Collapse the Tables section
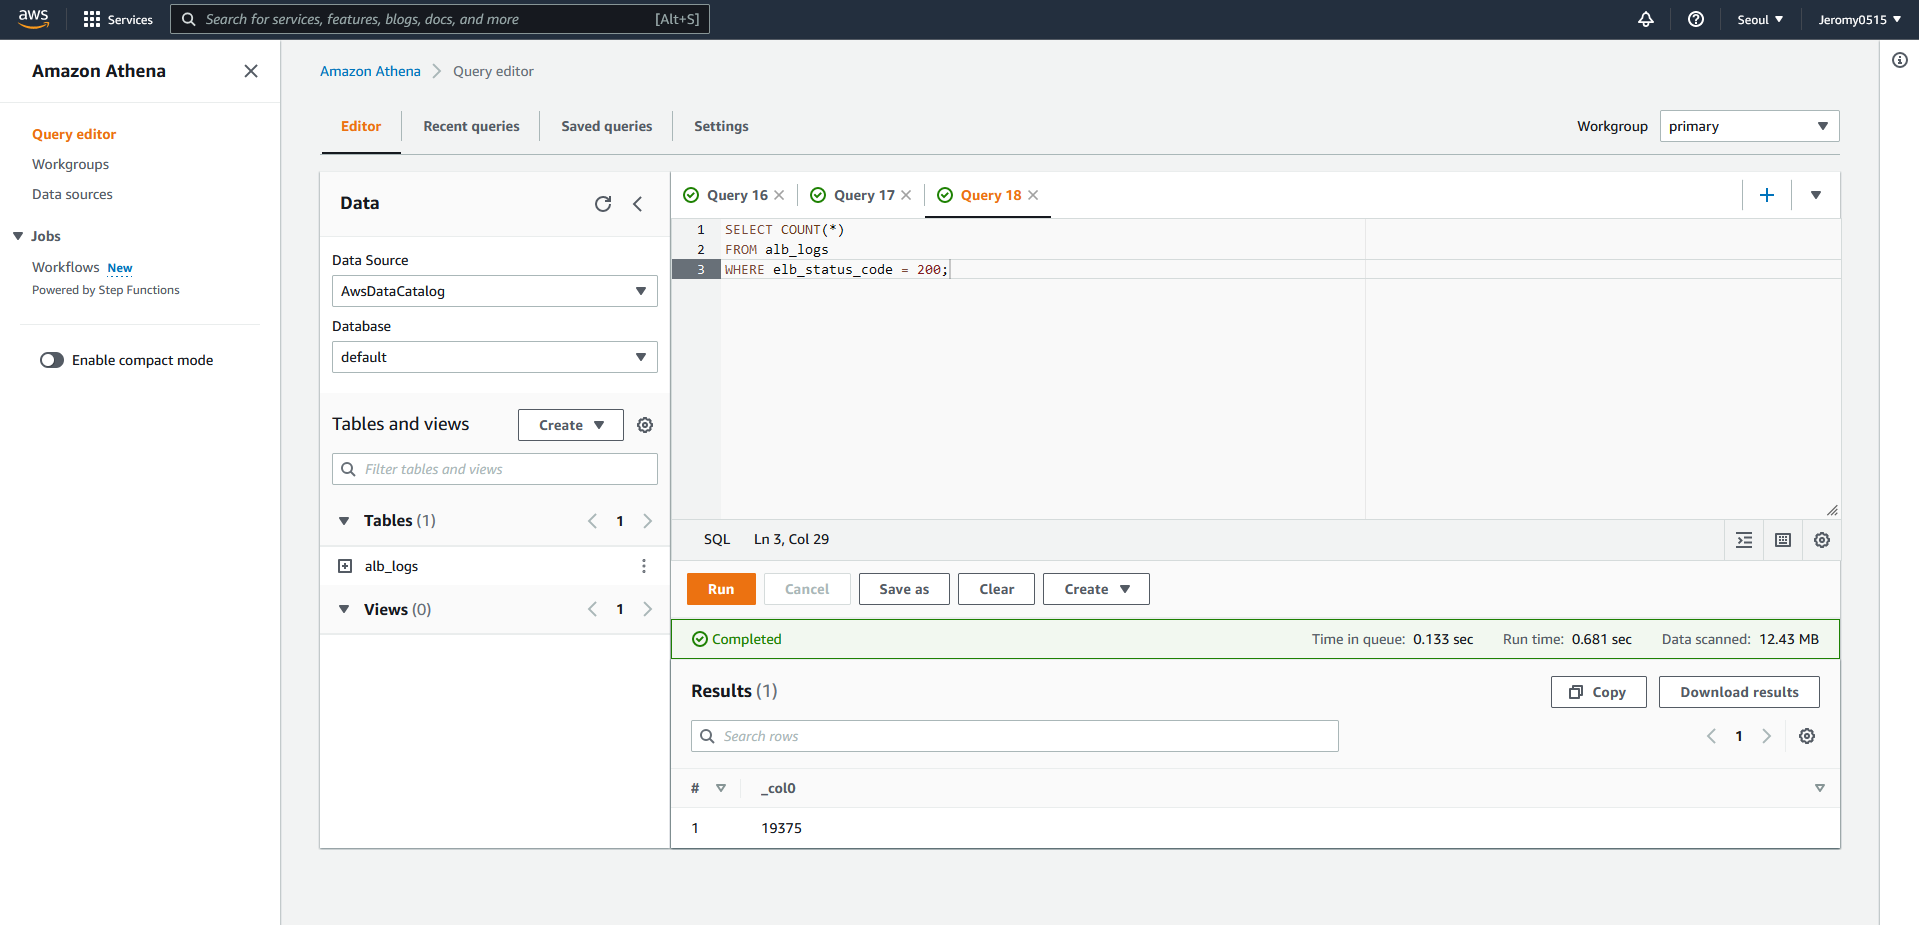This screenshot has width=1919, height=925. 344,521
